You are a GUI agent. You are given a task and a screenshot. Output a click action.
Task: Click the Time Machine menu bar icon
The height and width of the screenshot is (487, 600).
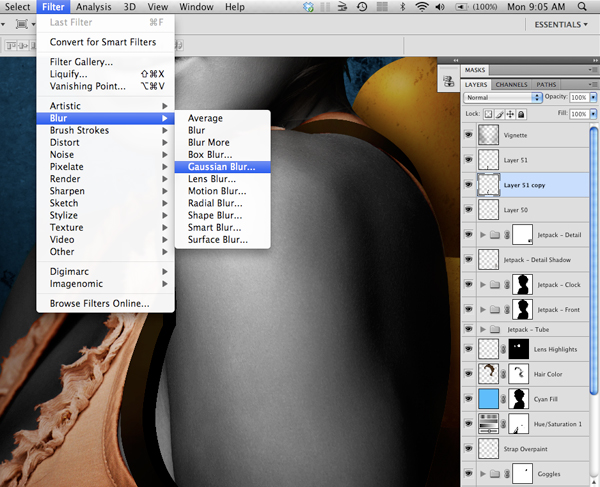362,7
